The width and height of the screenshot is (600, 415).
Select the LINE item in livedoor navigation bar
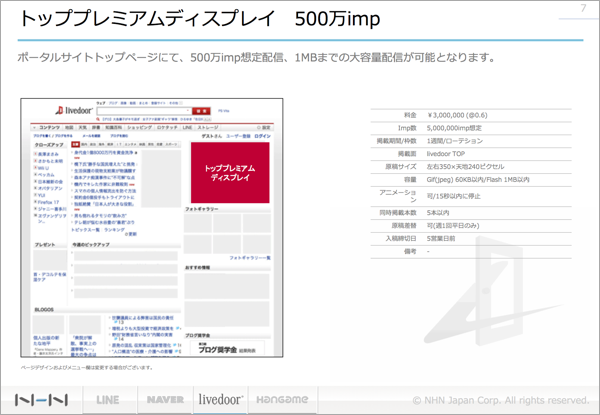coord(187,127)
